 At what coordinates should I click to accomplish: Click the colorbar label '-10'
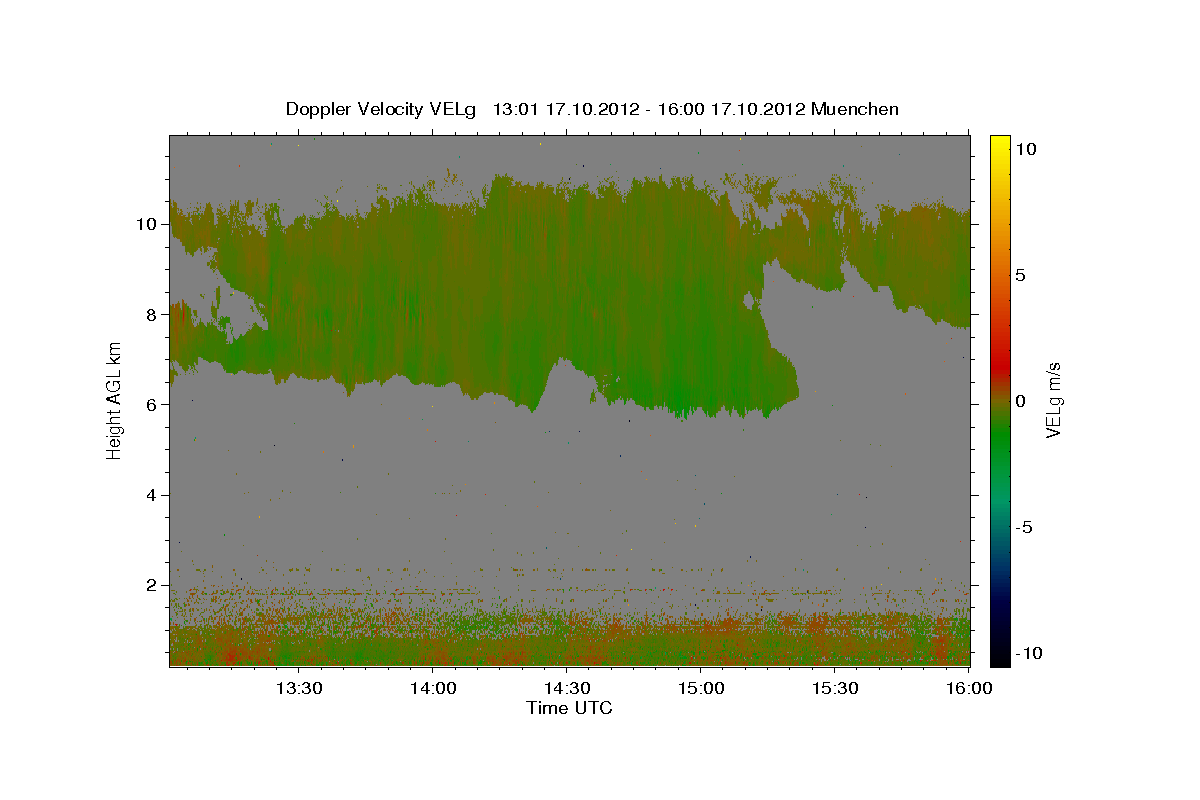1028,653
